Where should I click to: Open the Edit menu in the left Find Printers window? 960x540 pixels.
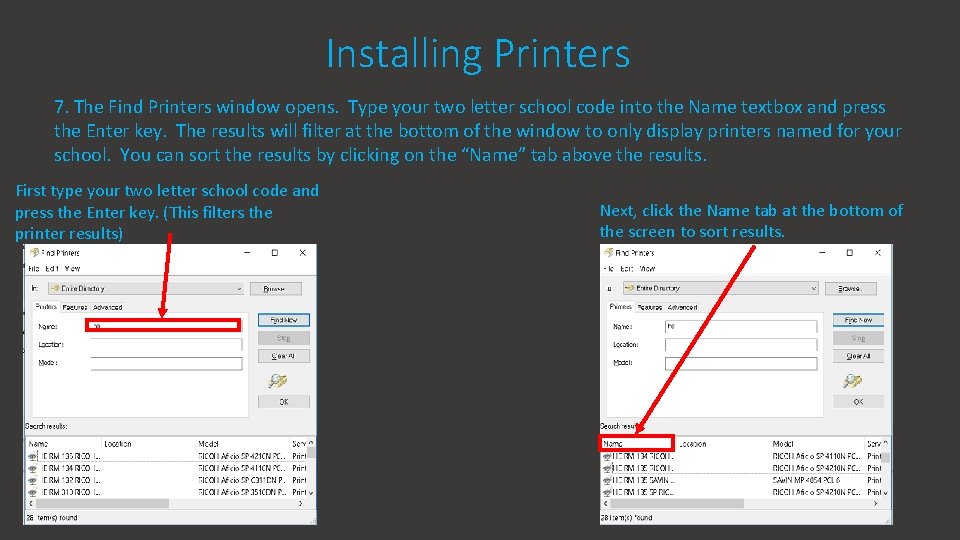coord(52,269)
